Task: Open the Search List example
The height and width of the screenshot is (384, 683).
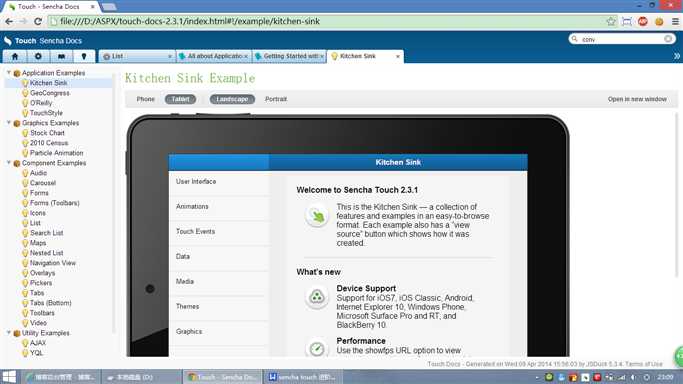Action: click(47, 233)
